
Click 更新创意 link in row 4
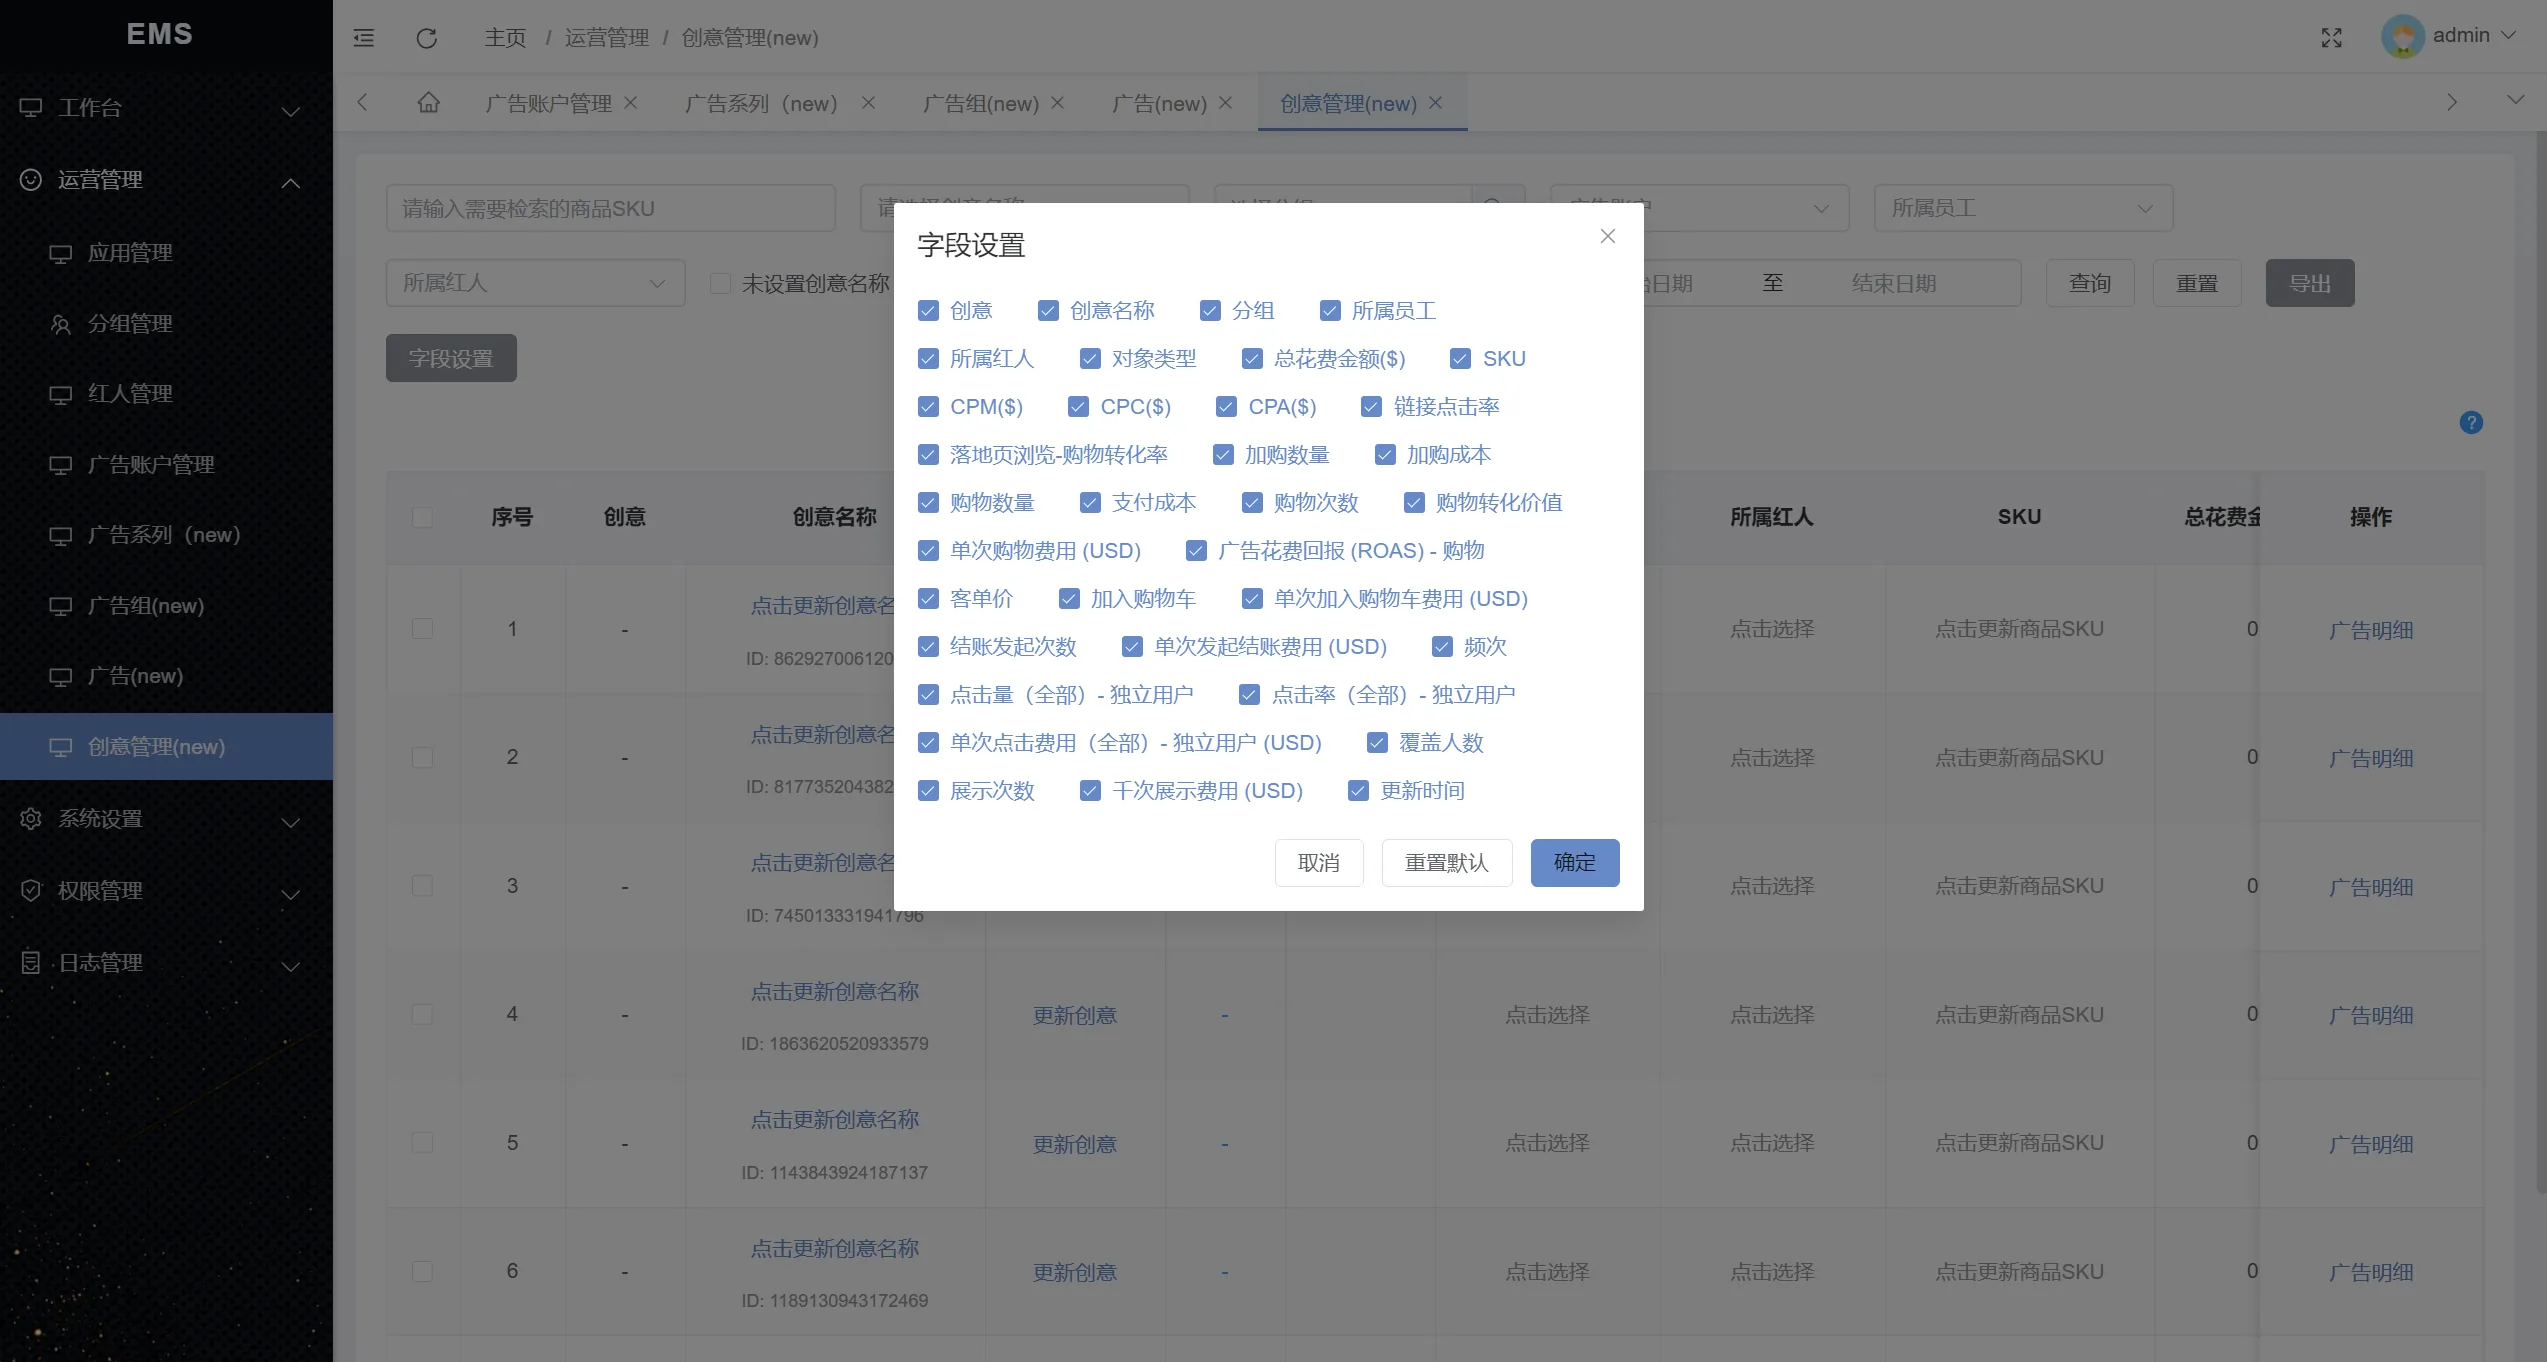pos(1075,1015)
